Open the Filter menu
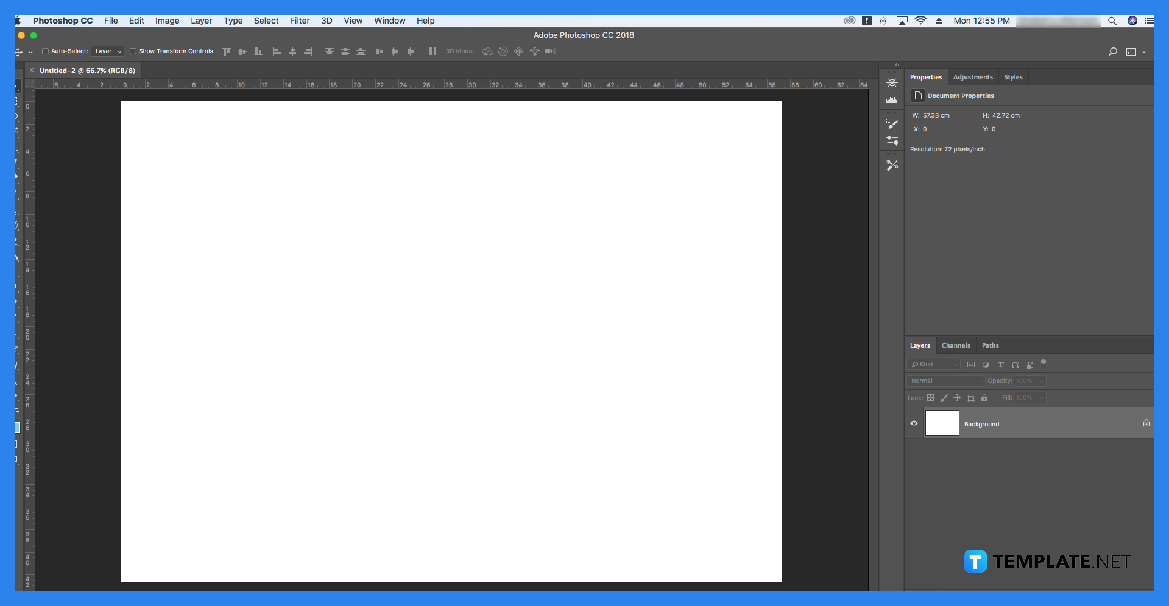Viewport: 1169px width, 606px height. coord(299,20)
